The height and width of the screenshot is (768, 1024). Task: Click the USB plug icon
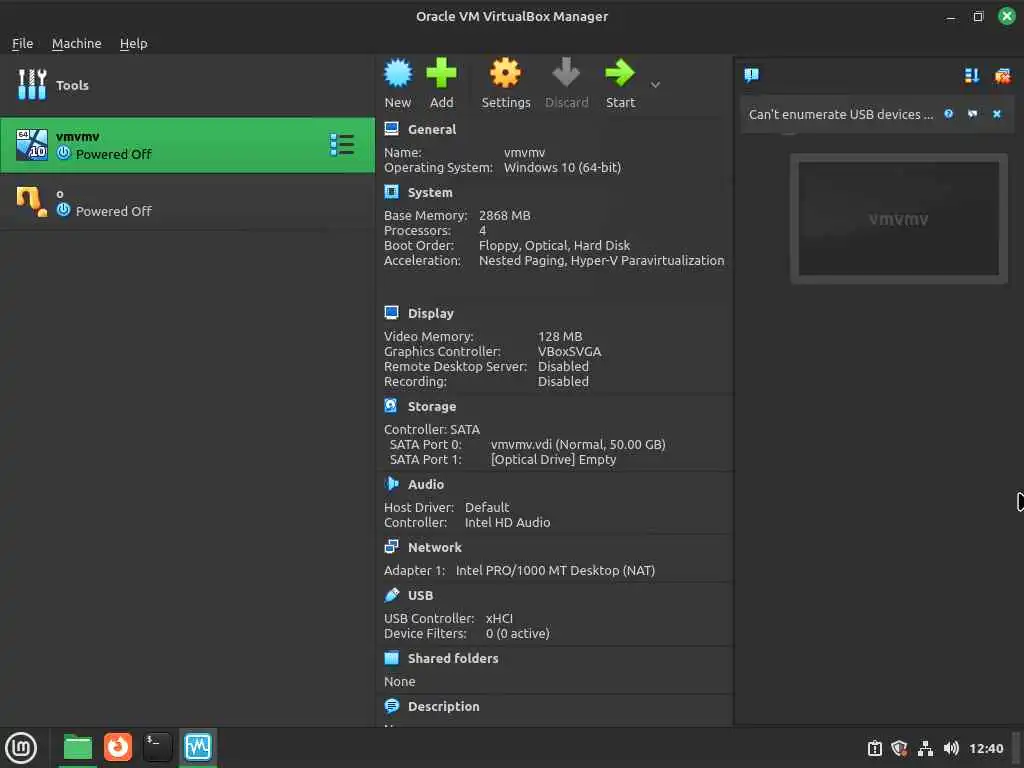391,595
